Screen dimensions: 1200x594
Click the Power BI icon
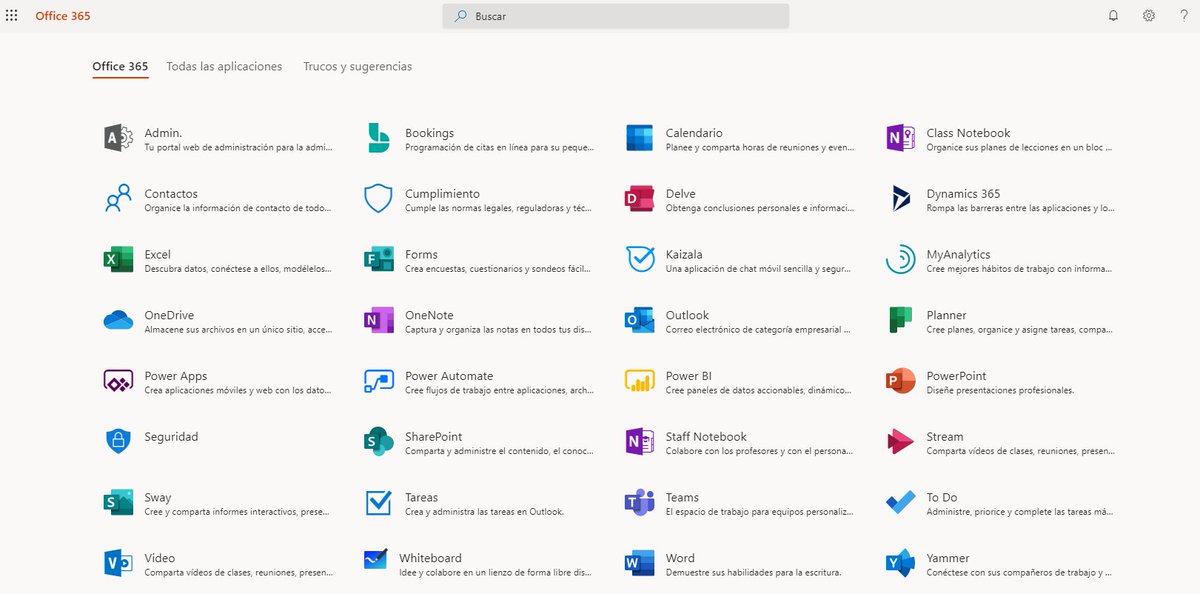(639, 382)
